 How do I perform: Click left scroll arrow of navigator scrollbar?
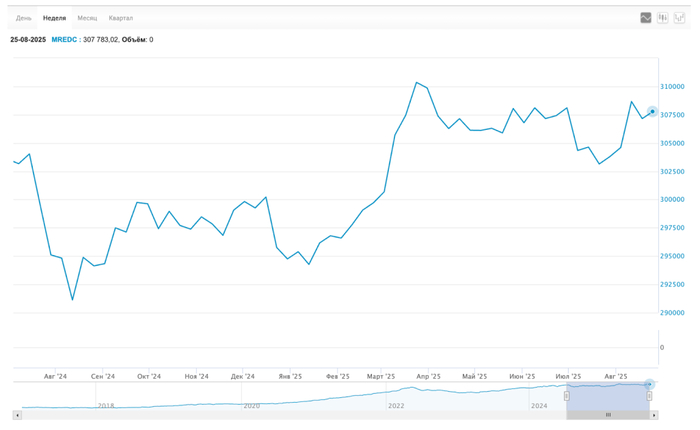(17, 415)
